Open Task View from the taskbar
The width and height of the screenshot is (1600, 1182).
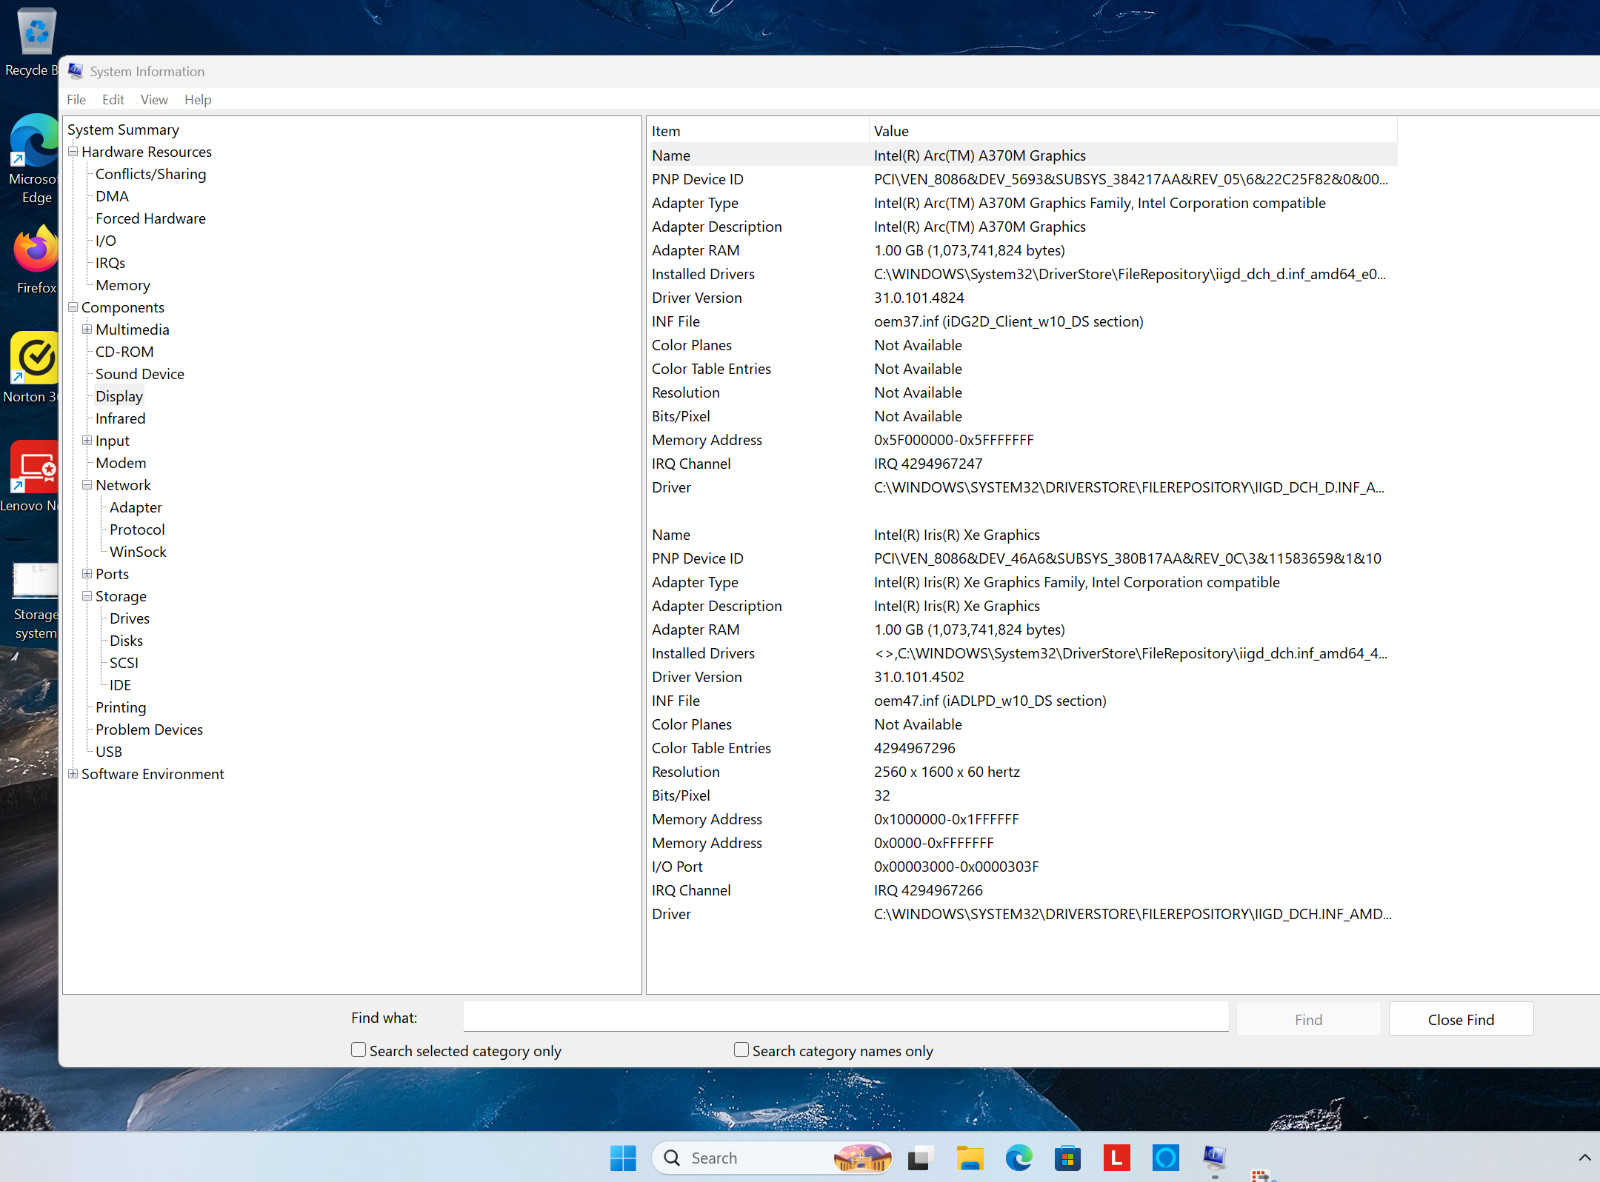pyautogui.click(x=919, y=1158)
